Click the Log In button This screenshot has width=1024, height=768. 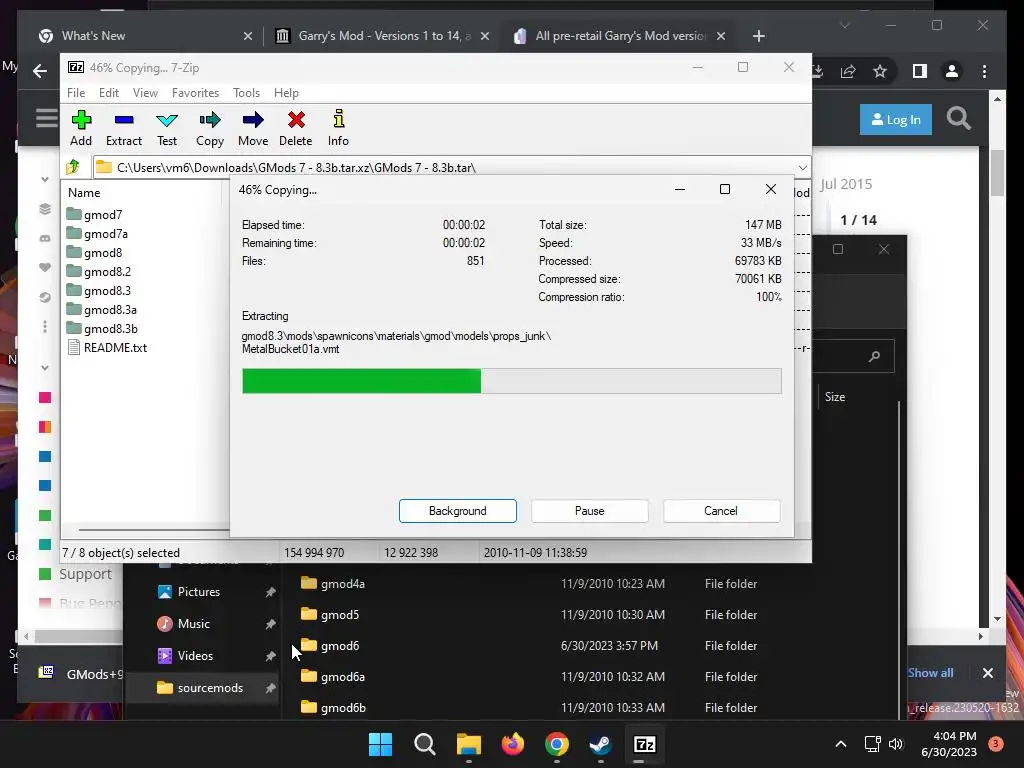(x=895, y=120)
